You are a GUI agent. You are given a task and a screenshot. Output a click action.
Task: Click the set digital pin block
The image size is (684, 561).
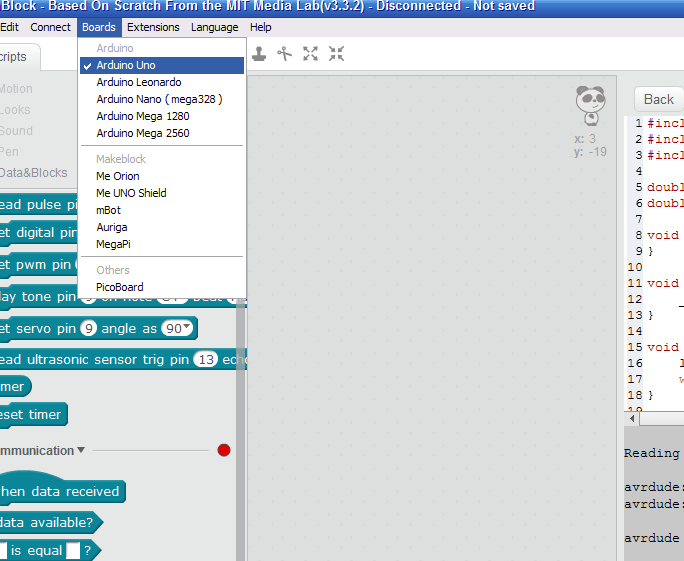point(38,233)
